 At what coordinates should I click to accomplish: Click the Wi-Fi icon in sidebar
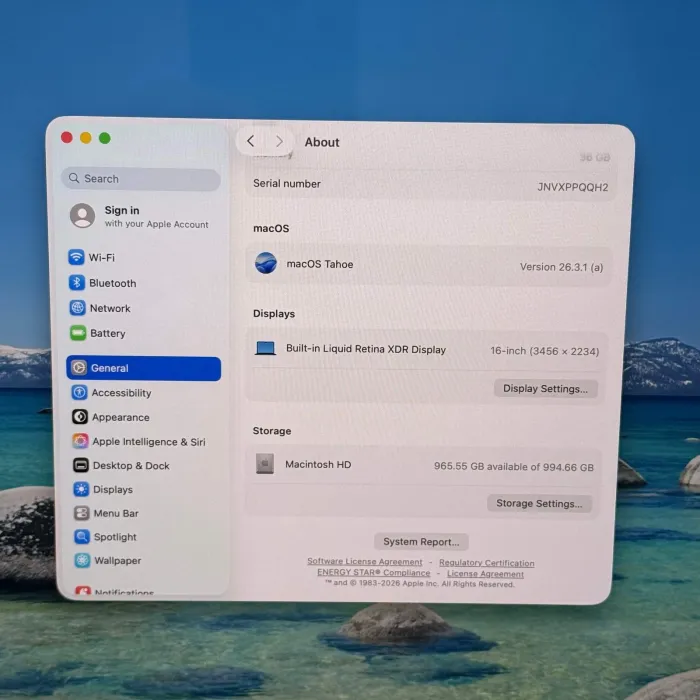(76, 257)
